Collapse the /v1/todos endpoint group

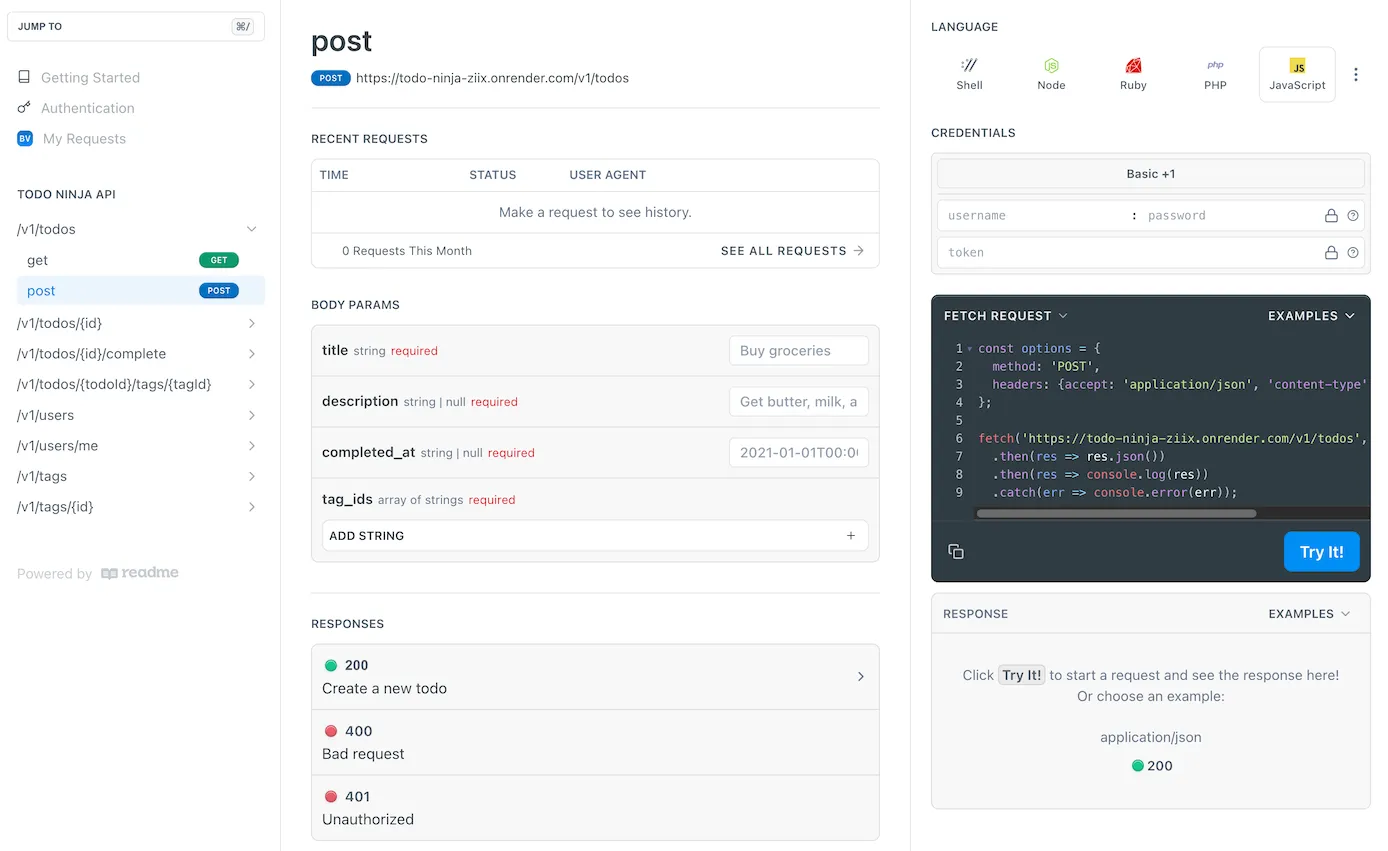[x=252, y=229]
